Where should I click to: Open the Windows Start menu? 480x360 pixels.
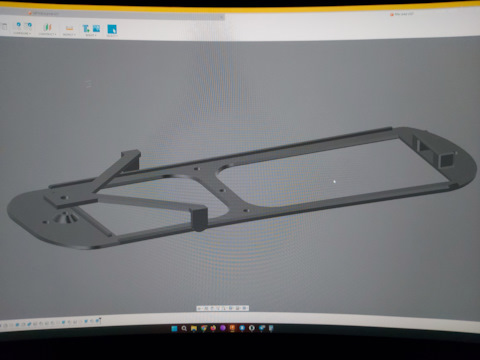point(174,329)
